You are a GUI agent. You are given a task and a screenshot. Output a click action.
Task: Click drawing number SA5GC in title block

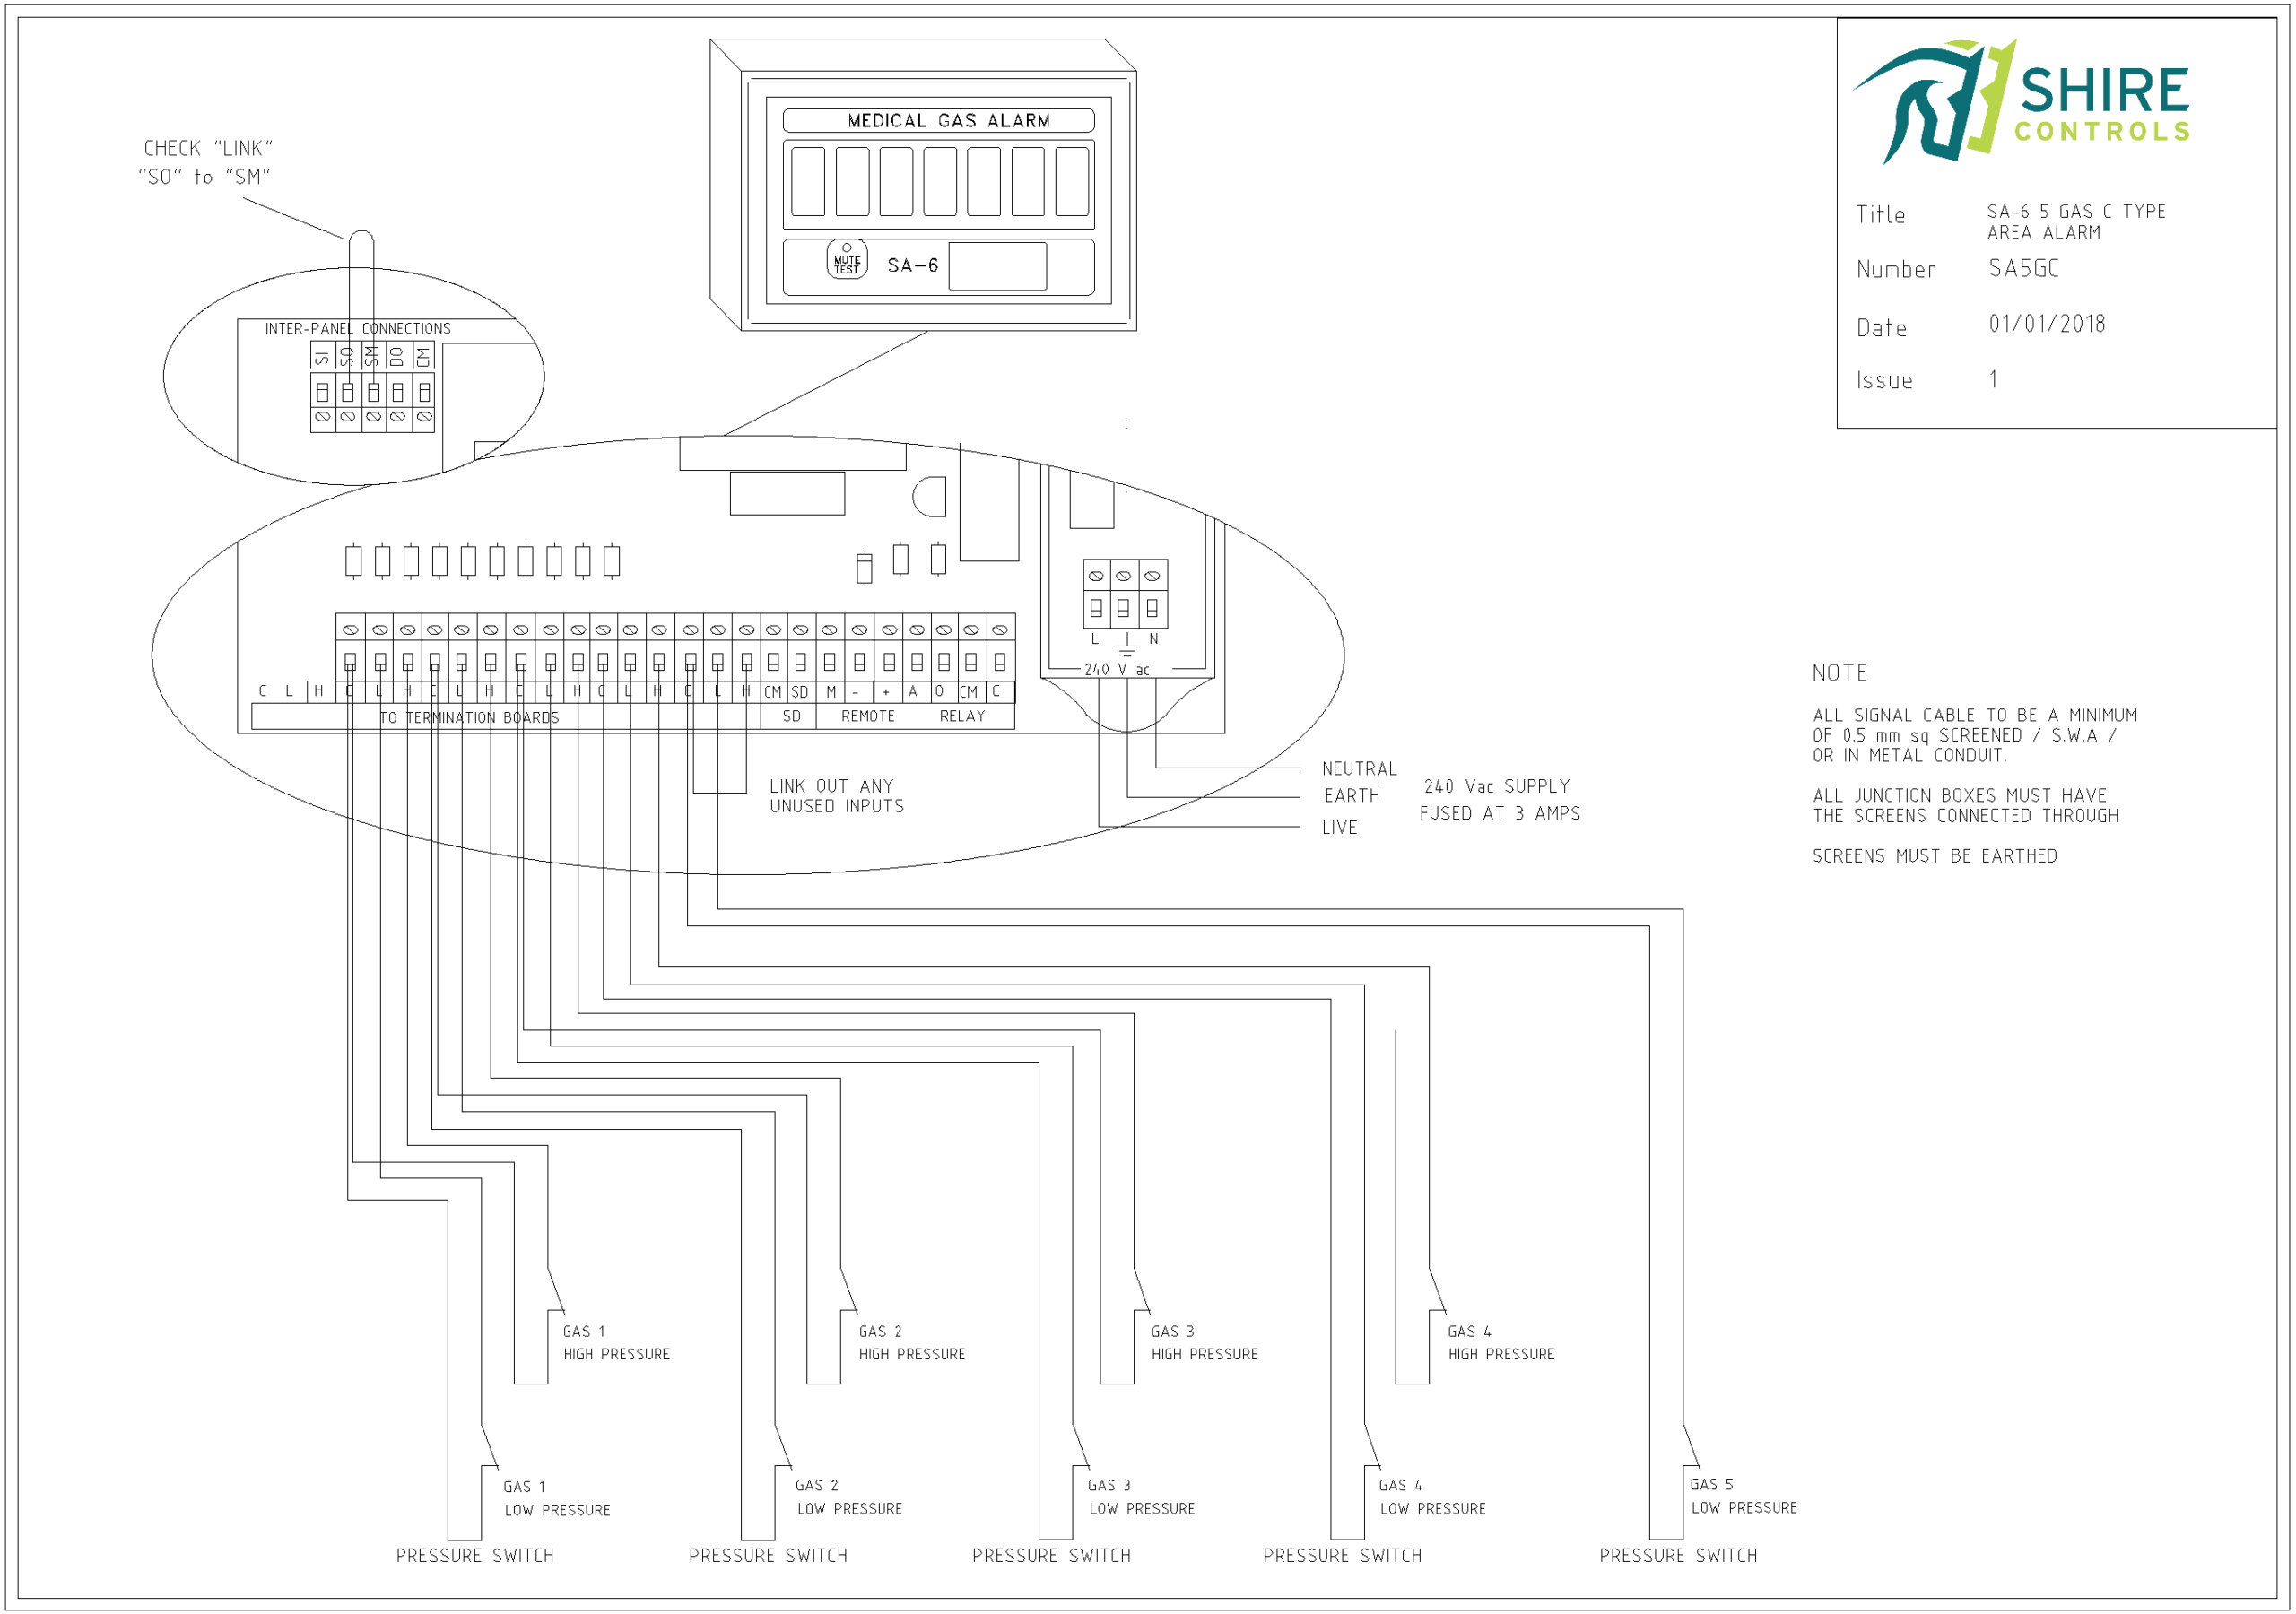2023,268
